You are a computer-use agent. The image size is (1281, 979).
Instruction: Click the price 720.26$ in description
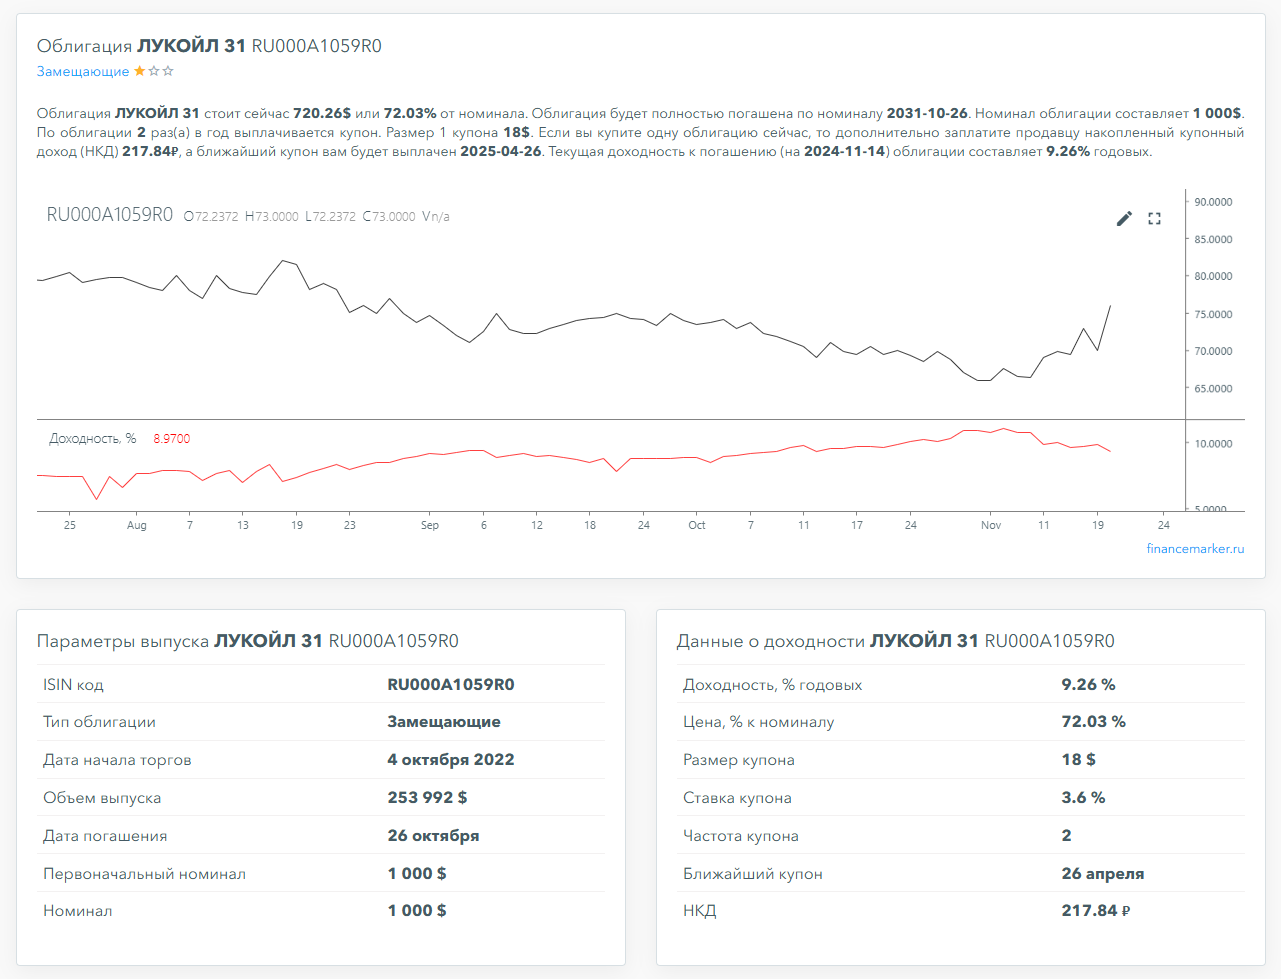coord(322,114)
